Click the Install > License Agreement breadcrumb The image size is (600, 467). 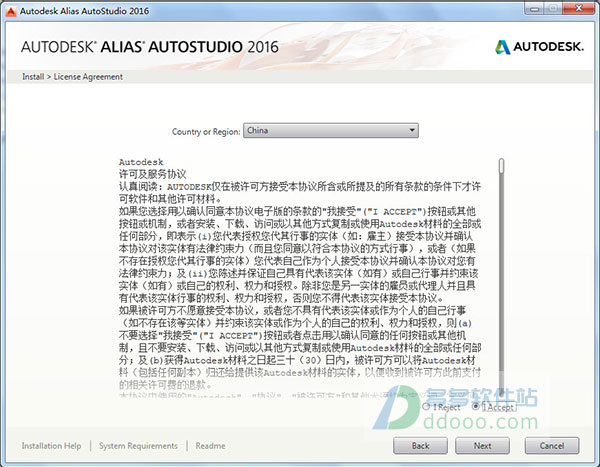[x=72, y=77]
